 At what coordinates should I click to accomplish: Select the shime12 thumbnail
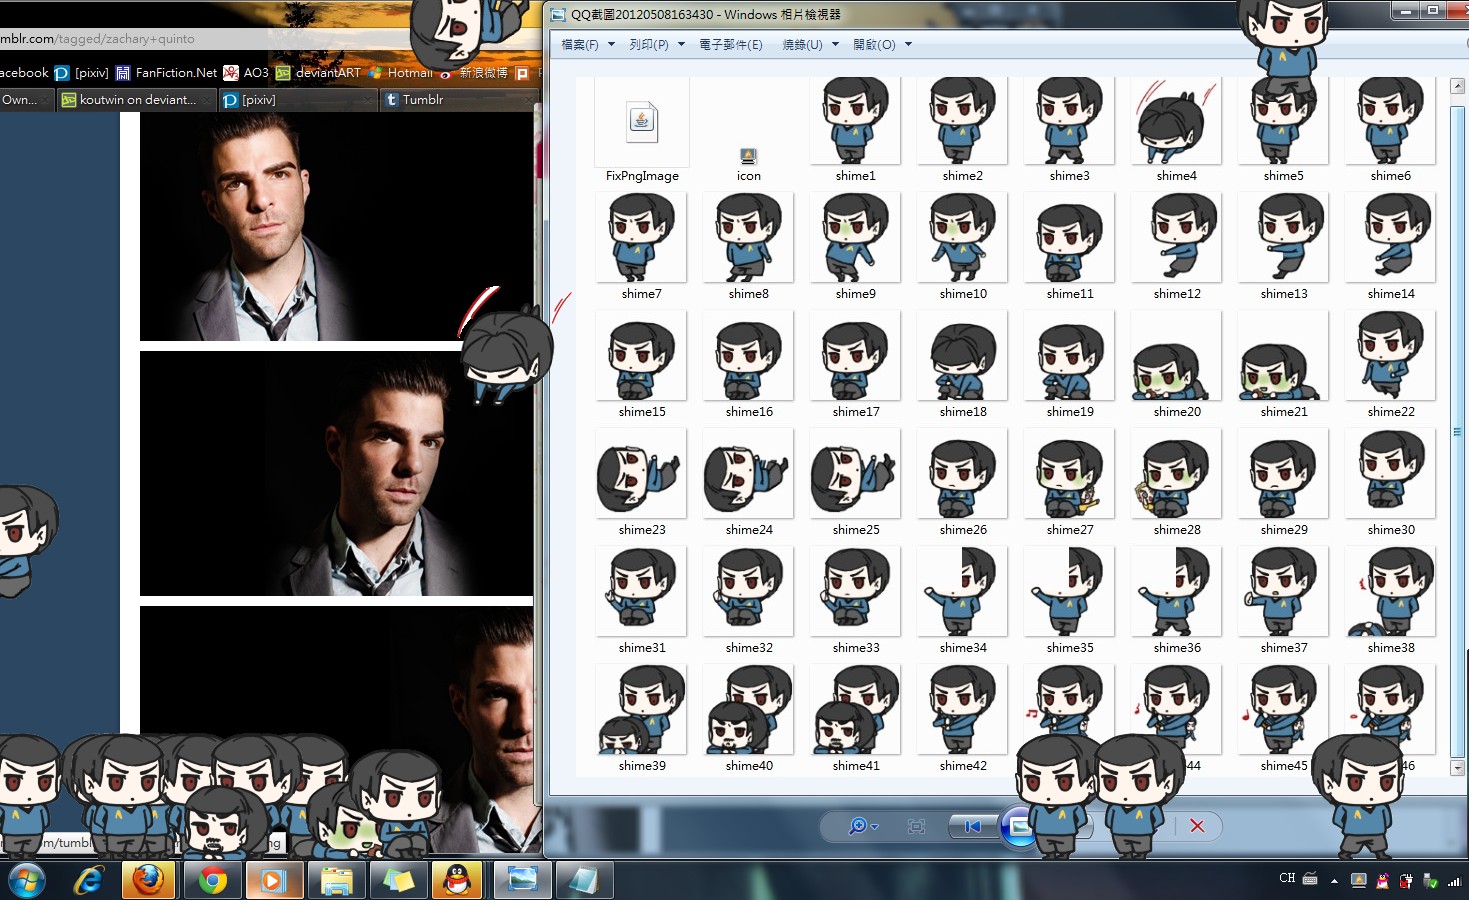click(1176, 238)
